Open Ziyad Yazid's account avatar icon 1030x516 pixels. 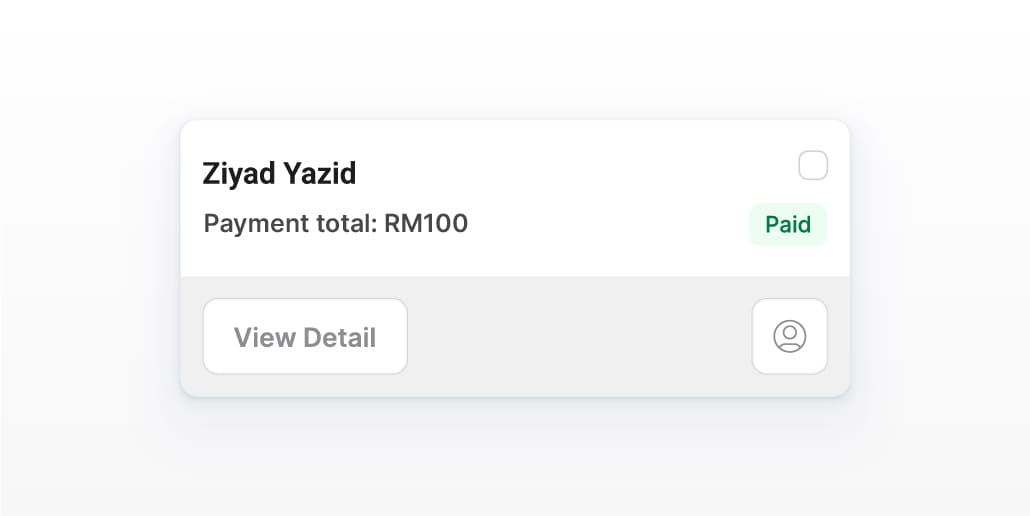click(789, 336)
